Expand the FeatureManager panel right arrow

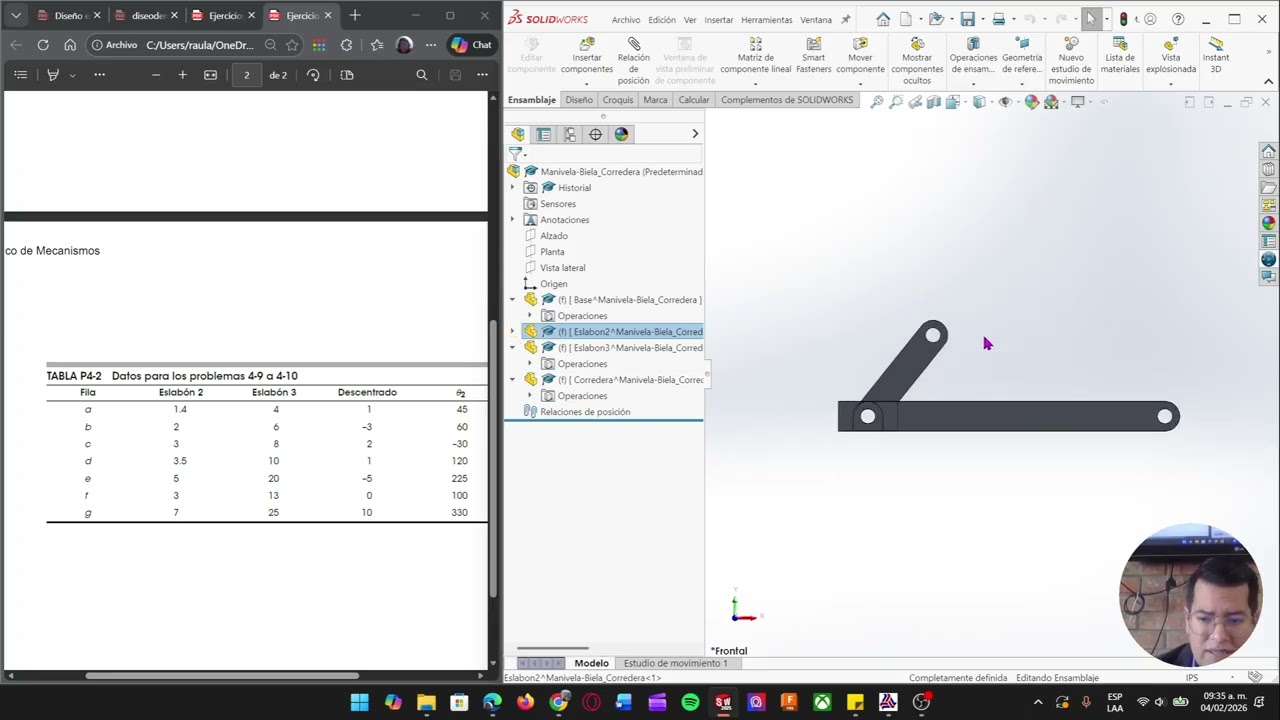pos(695,134)
